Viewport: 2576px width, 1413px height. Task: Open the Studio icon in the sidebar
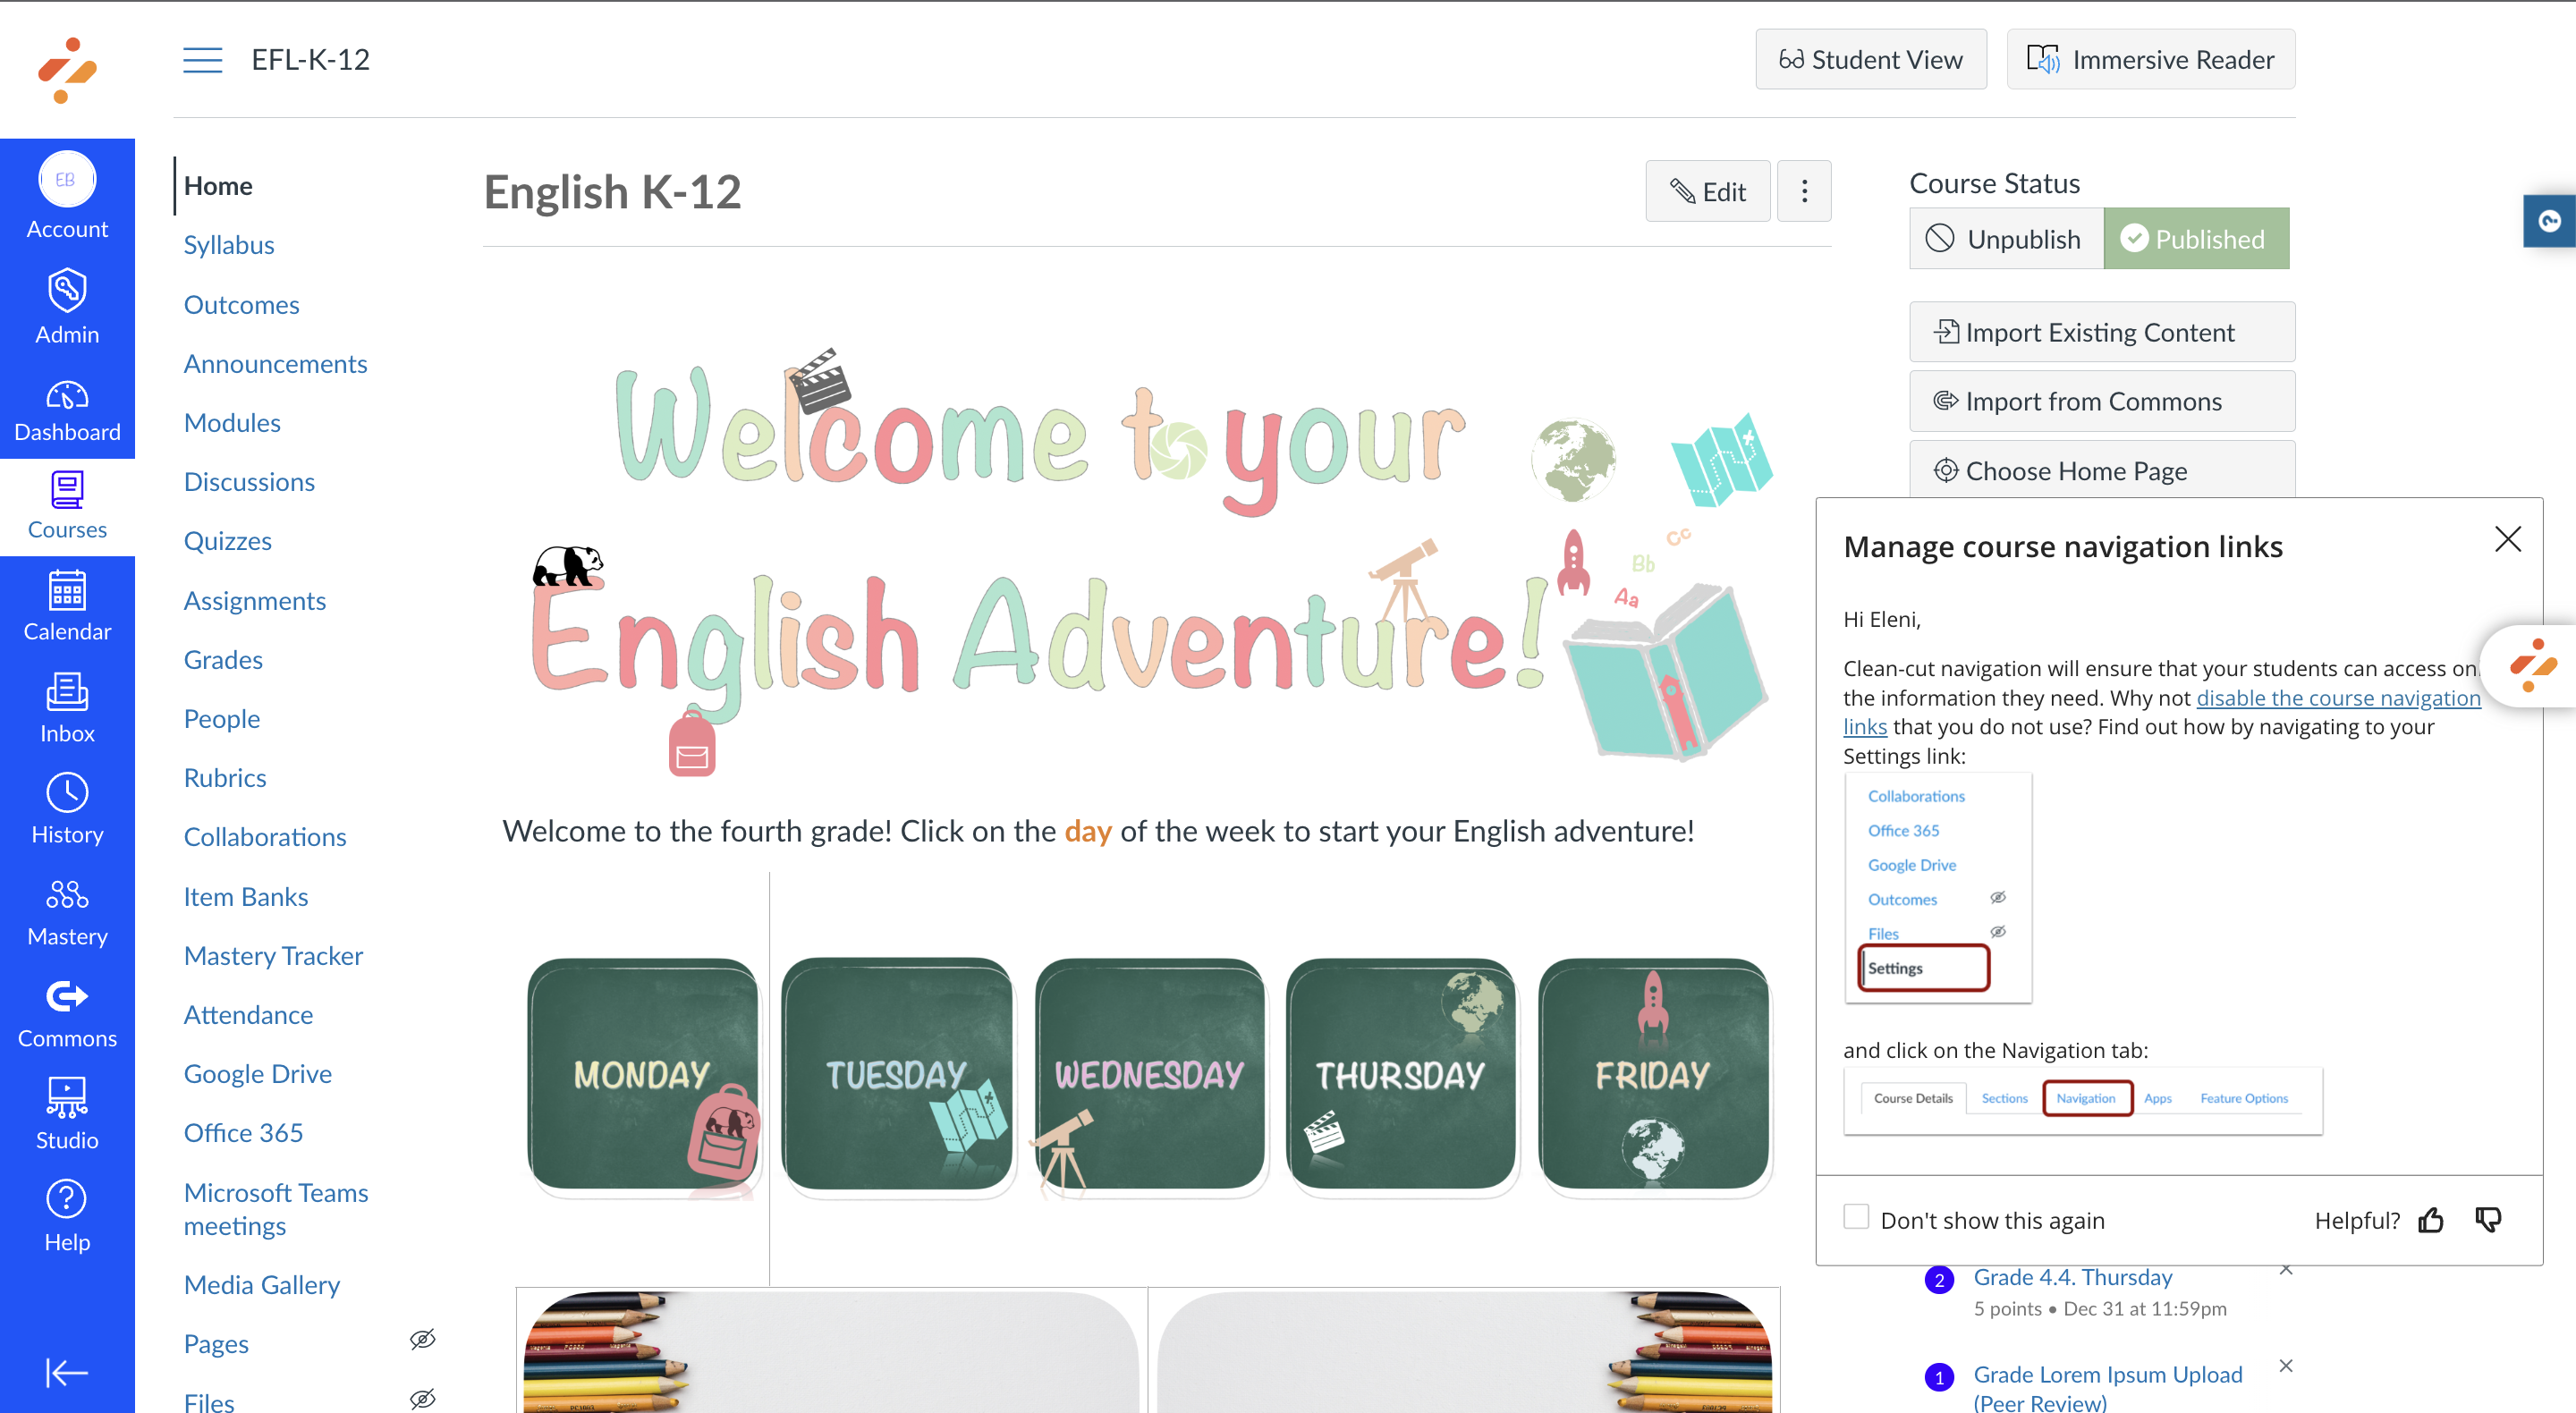coord(67,1097)
